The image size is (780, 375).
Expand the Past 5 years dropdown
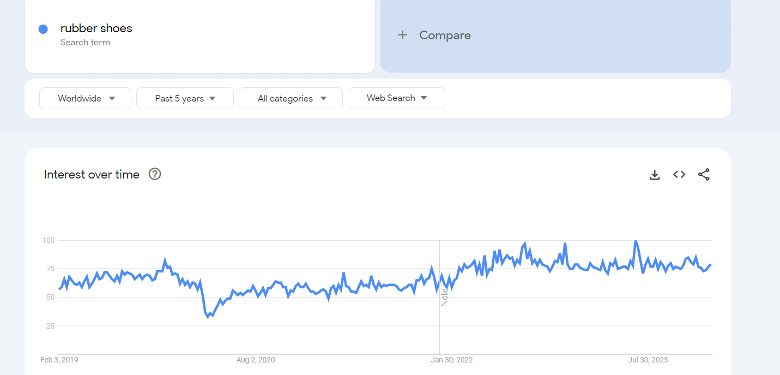coord(185,98)
